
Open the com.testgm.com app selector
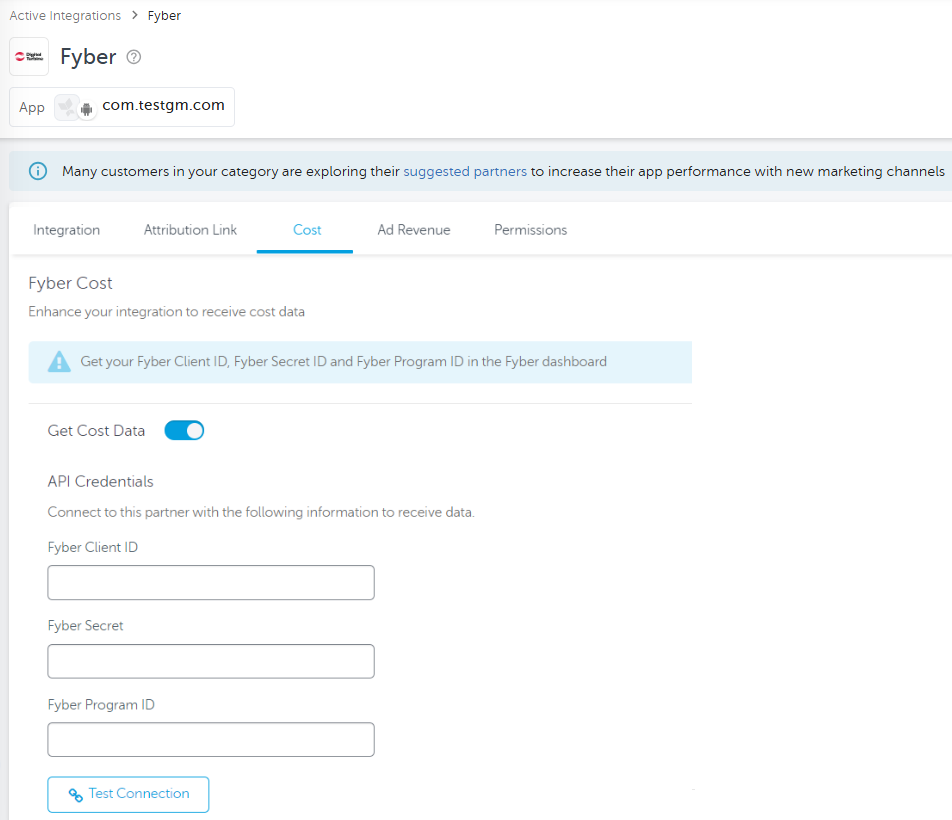tap(122, 107)
